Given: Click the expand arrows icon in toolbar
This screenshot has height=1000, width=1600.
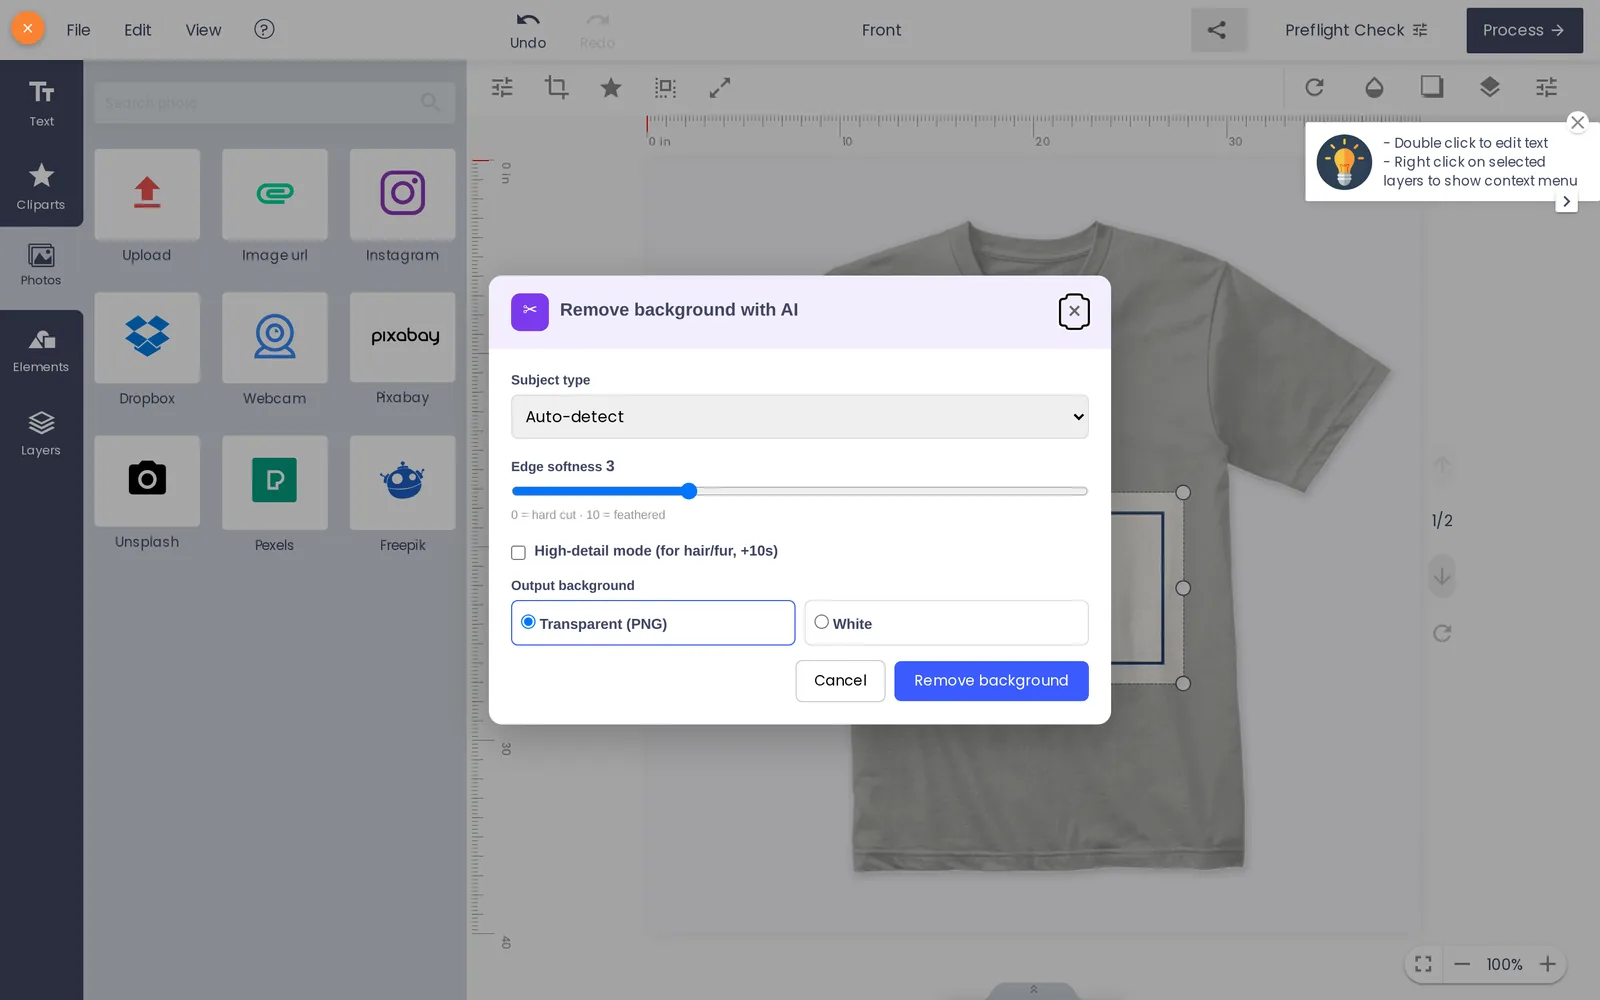Looking at the screenshot, I should (720, 88).
